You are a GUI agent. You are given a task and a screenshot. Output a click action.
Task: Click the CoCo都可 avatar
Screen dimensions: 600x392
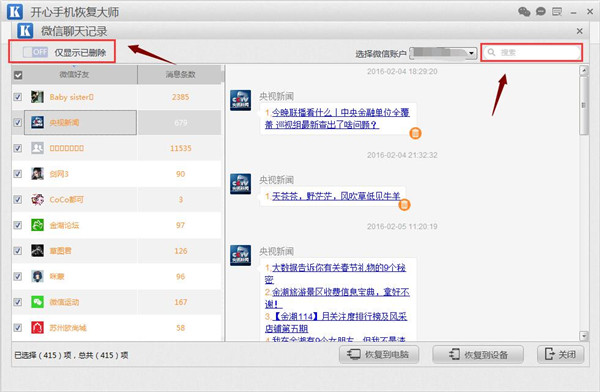coord(37,199)
